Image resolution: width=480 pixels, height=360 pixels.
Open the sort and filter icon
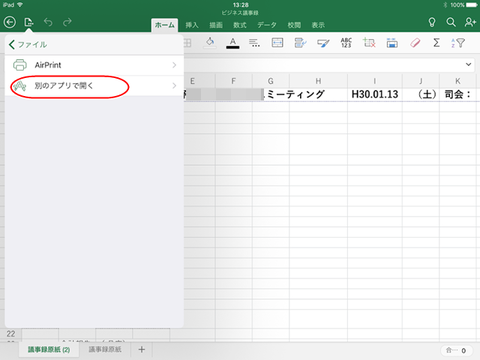(458, 43)
